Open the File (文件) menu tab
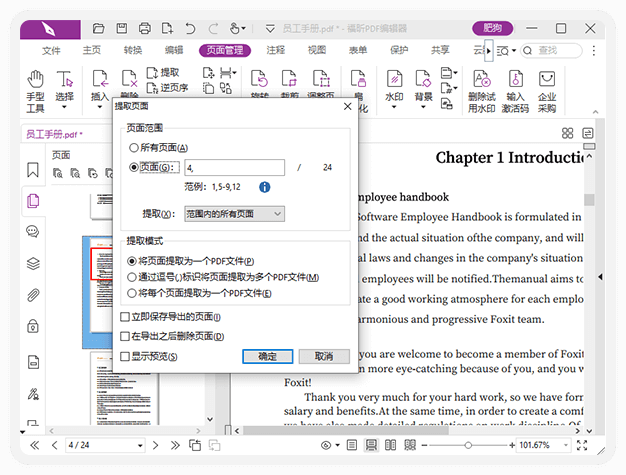626x475 pixels. pos(51,50)
